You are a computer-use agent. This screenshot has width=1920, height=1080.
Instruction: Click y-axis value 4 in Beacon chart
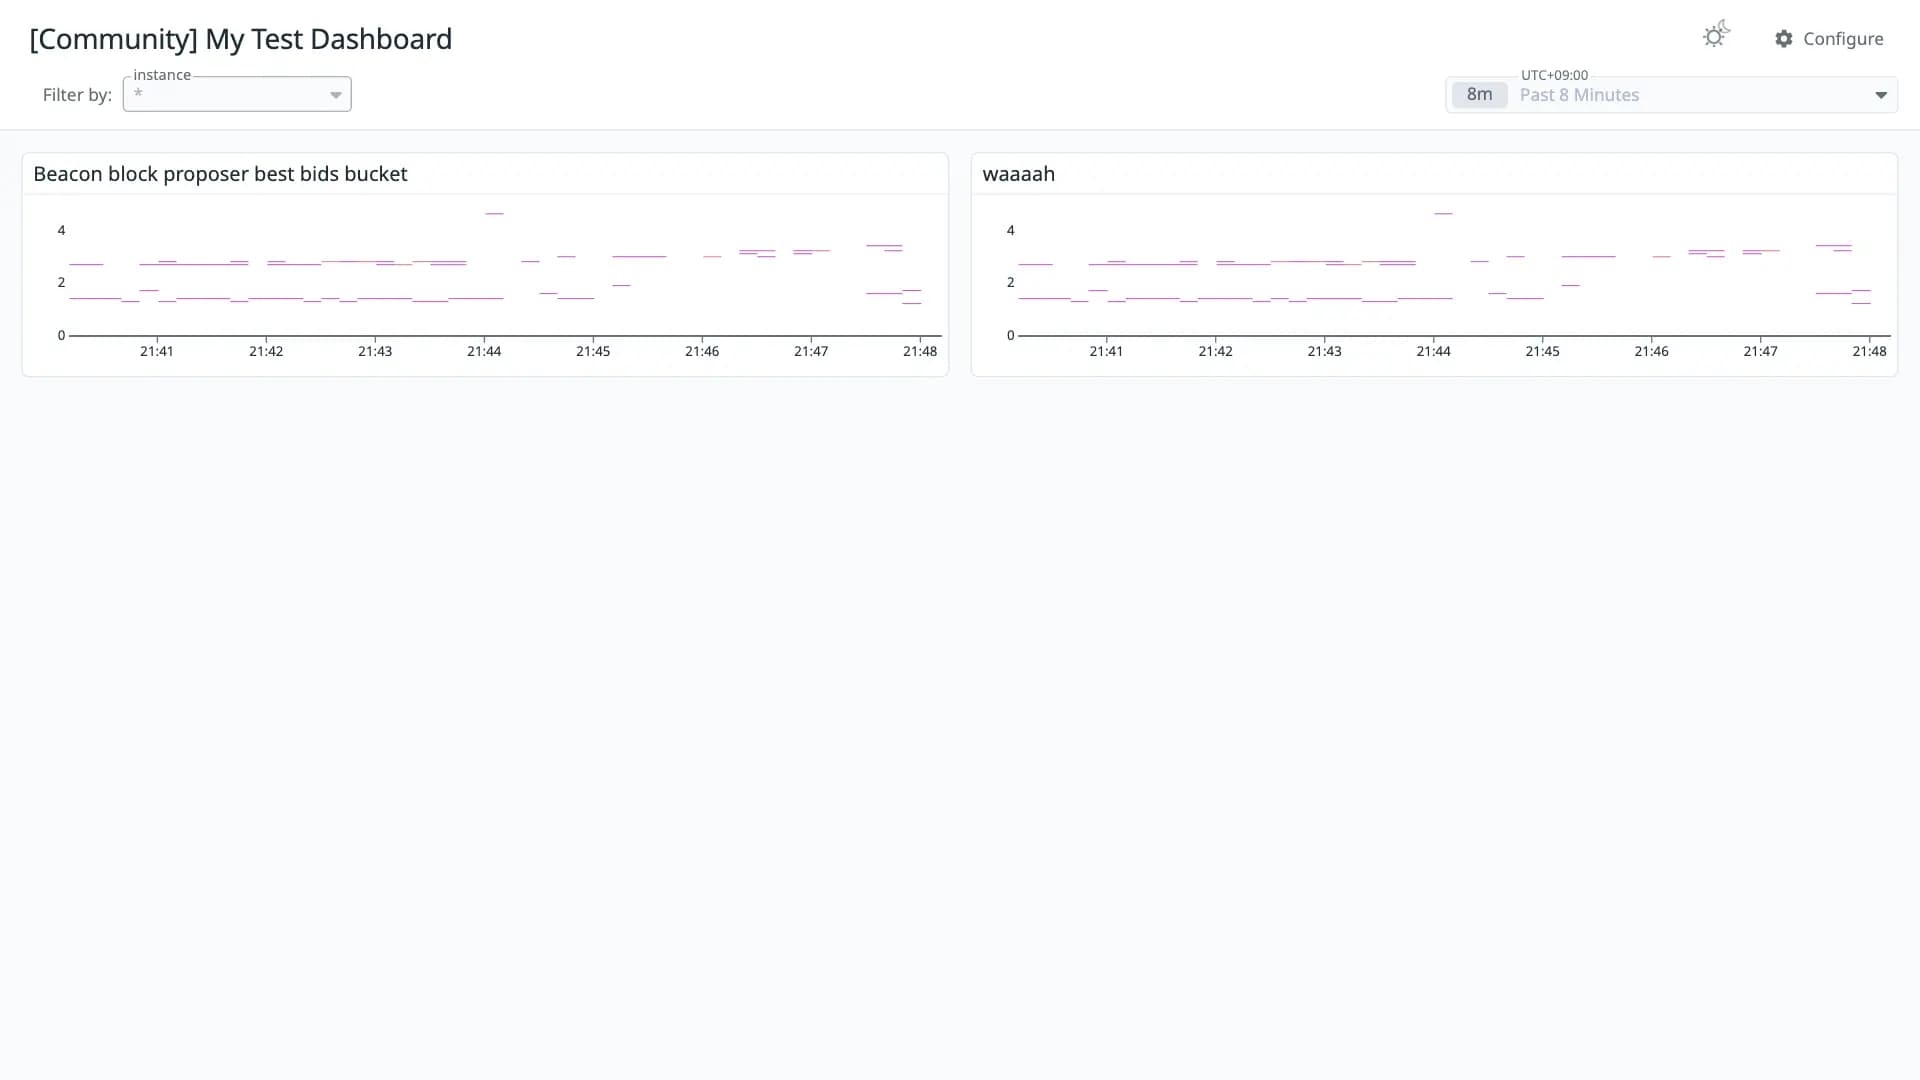pos(61,230)
